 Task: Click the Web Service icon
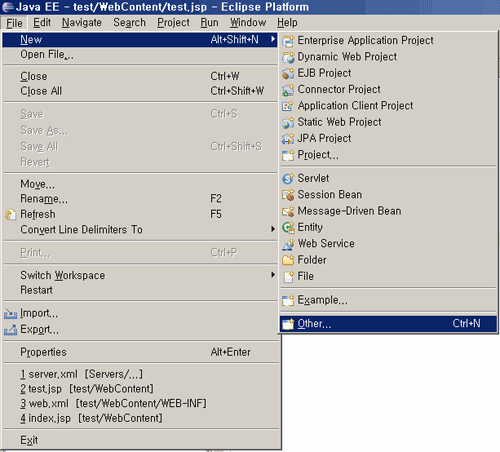point(288,244)
